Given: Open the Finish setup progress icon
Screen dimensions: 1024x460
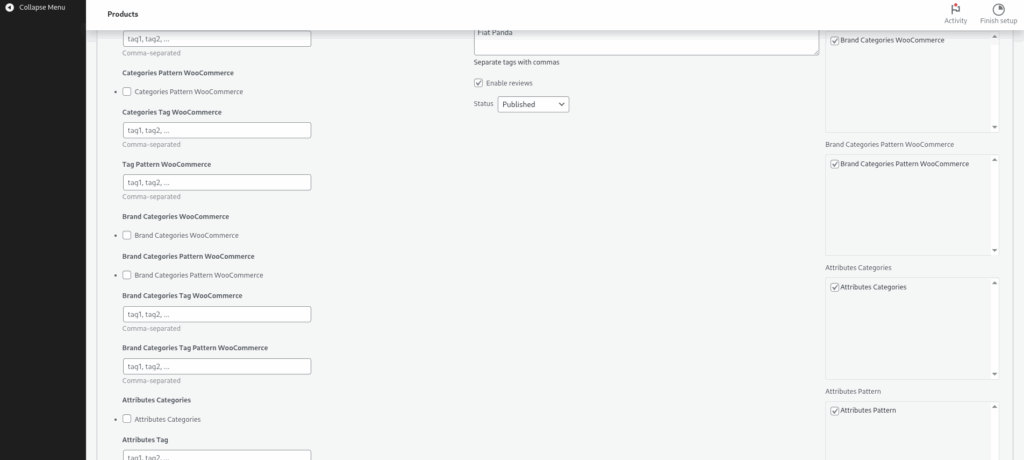Looking at the screenshot, I should coord(998,9).
